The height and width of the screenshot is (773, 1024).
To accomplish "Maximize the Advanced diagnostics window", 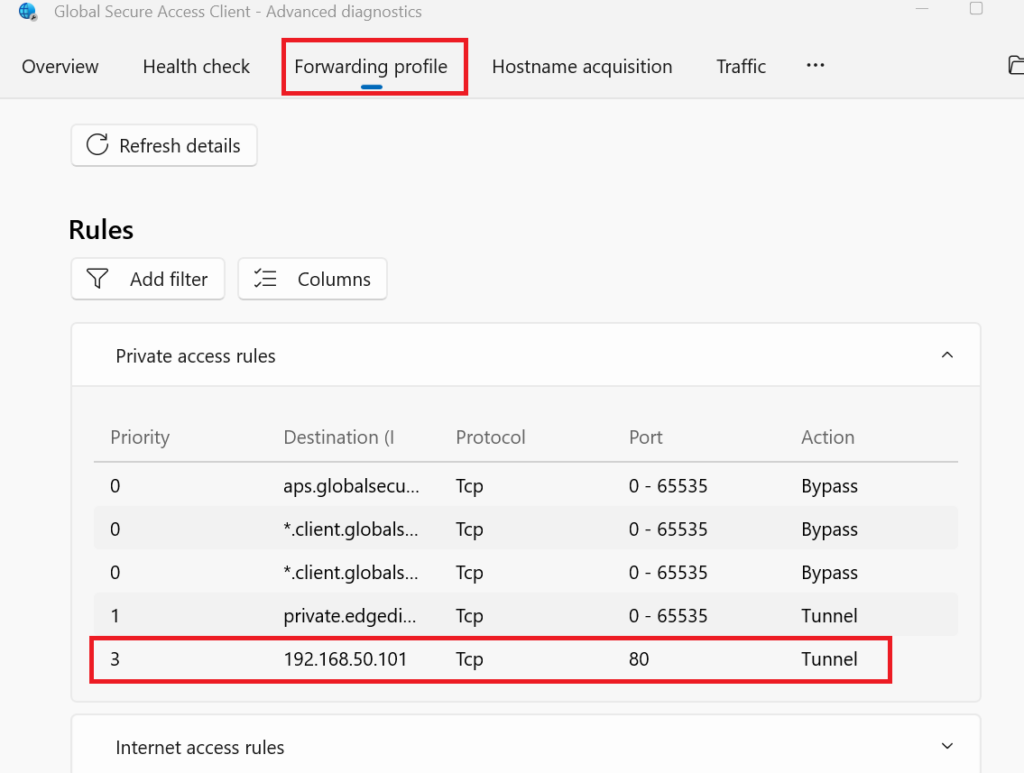I will (x=976, y=8).
